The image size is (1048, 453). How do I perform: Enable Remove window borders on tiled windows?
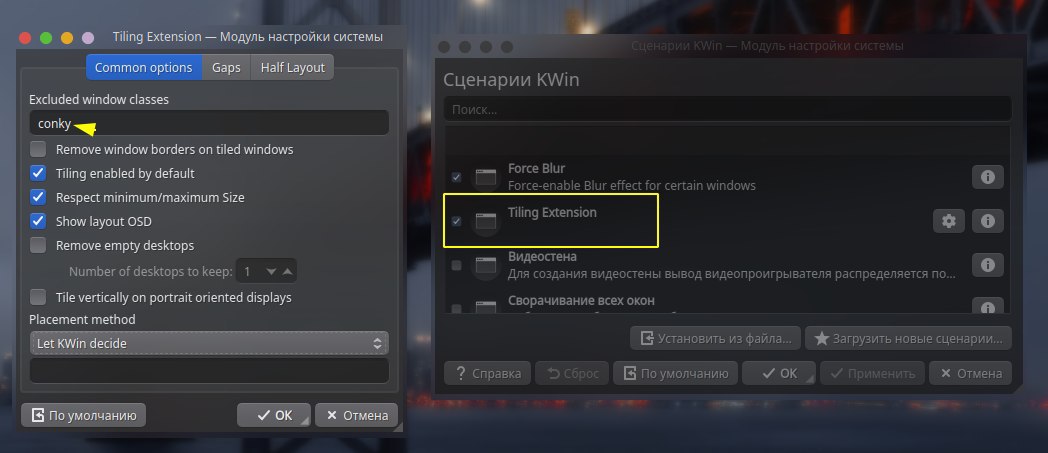tap(38, 149)
